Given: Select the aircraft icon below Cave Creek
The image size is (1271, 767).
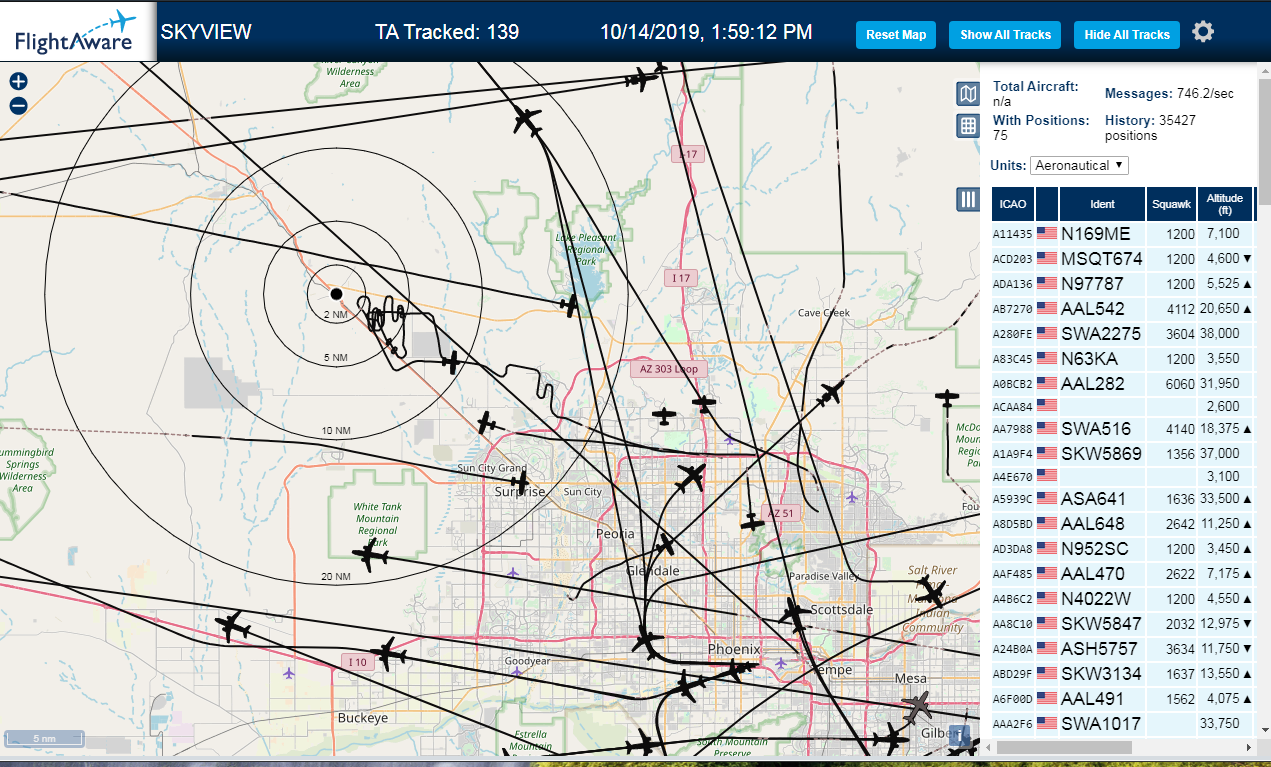Looking at the screenshot, I should pyautogui.click(x=830, y=393).
